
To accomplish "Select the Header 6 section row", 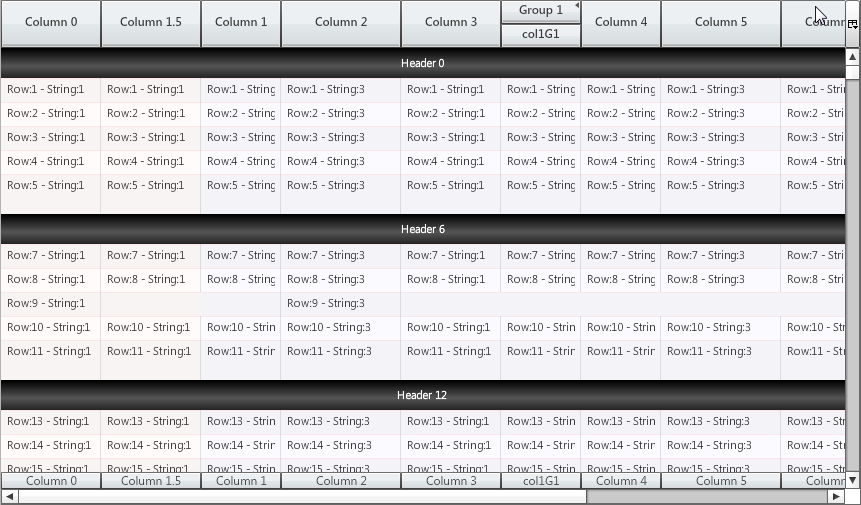I will tap(423, 230).
